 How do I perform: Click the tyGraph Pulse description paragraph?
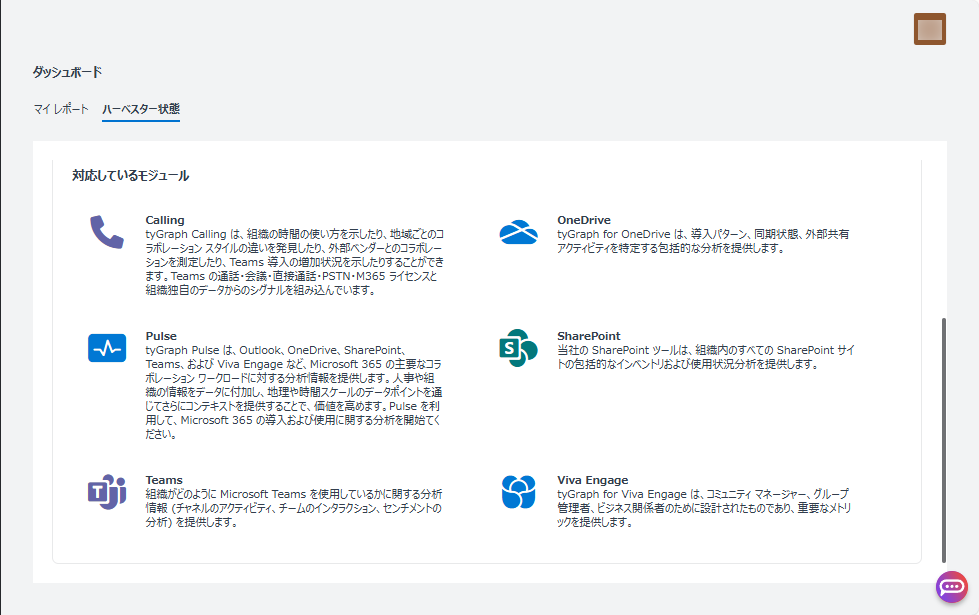click(294, 392)
